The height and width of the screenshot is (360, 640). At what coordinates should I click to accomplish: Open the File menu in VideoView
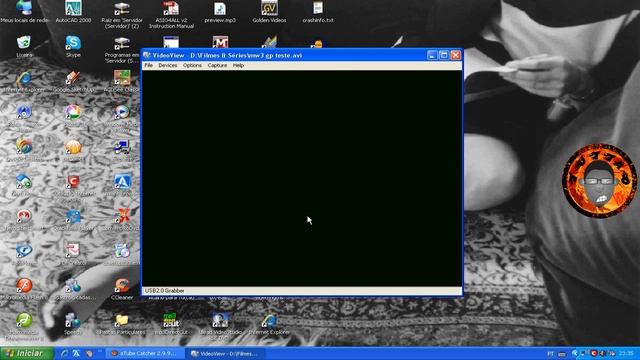tap(149, 65)
